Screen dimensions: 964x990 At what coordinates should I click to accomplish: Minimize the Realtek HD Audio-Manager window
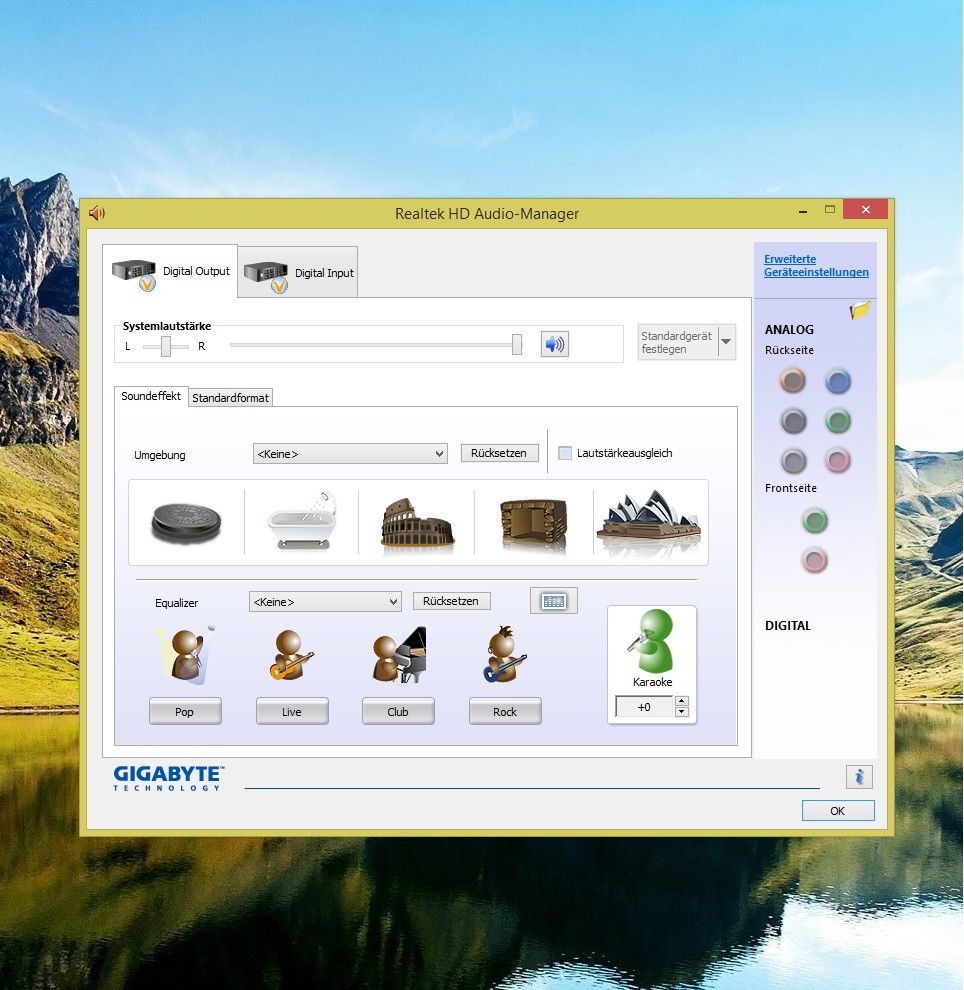(x=803, y=211)
